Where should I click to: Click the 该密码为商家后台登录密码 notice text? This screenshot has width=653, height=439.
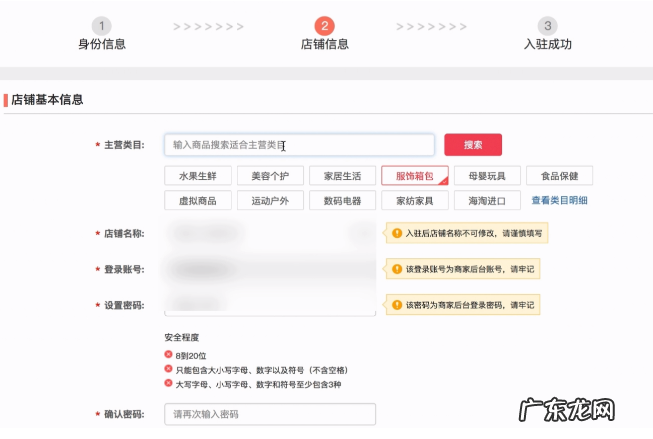tap(470, 305)
